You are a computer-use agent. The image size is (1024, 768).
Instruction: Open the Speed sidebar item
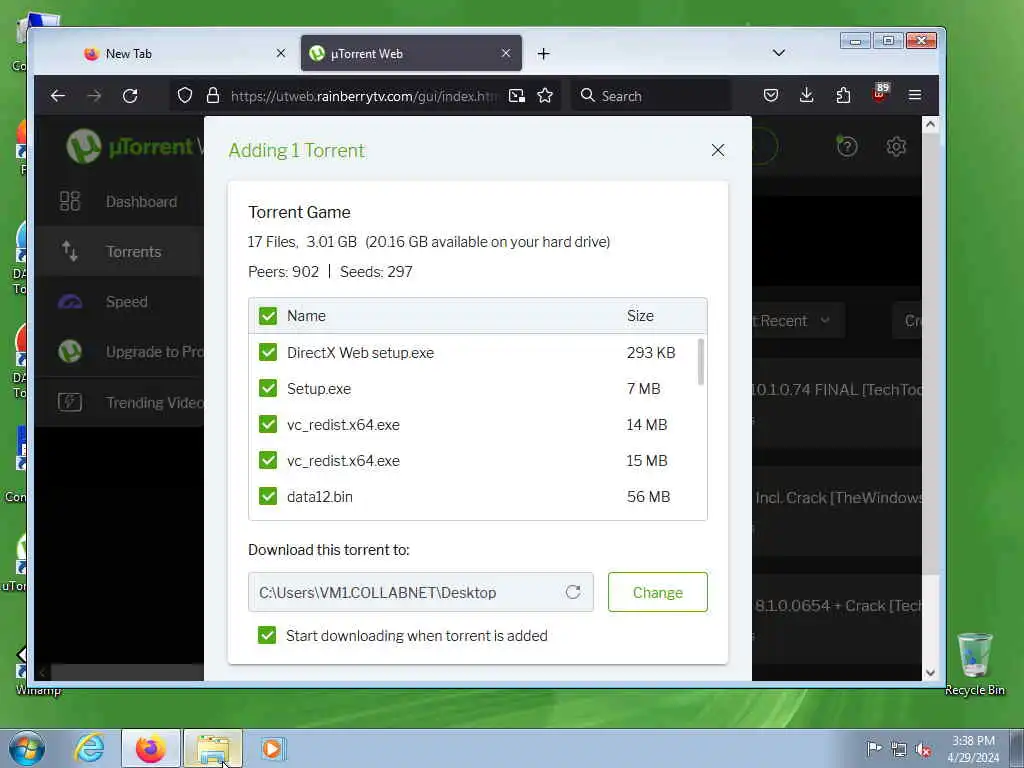(x=119, y=302)
